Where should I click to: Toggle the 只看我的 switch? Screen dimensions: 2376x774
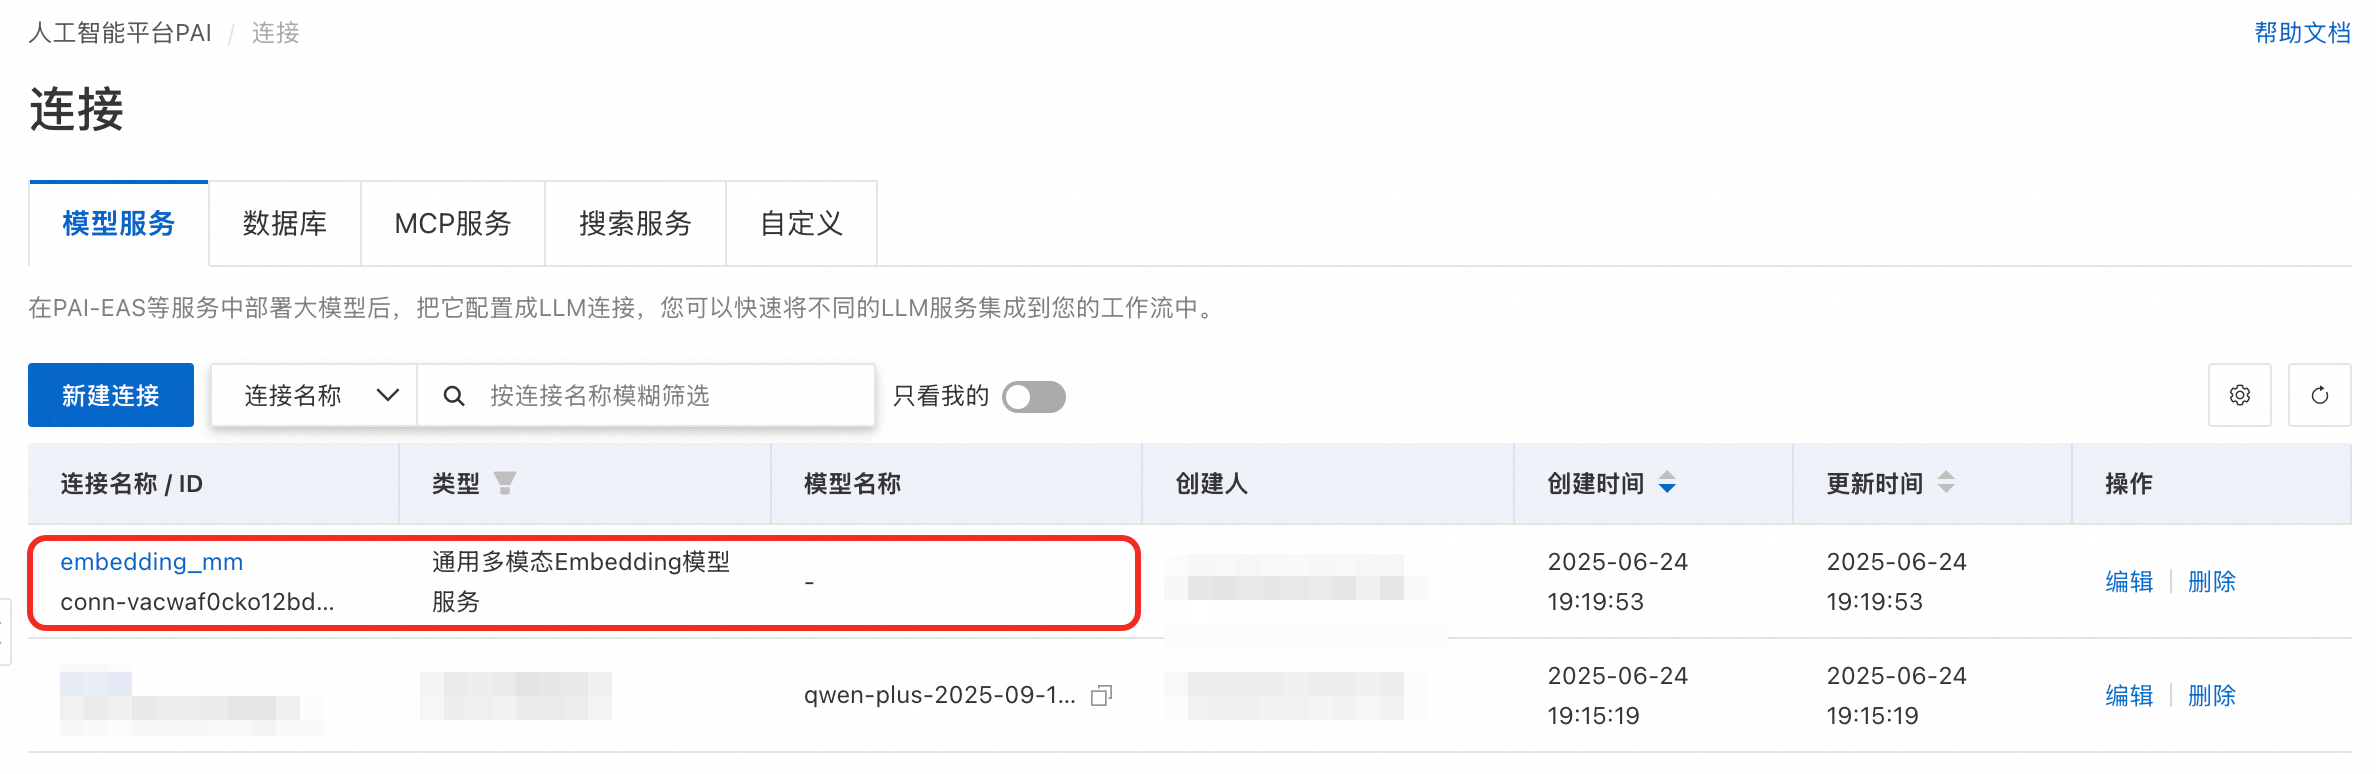click(1034, 397)
